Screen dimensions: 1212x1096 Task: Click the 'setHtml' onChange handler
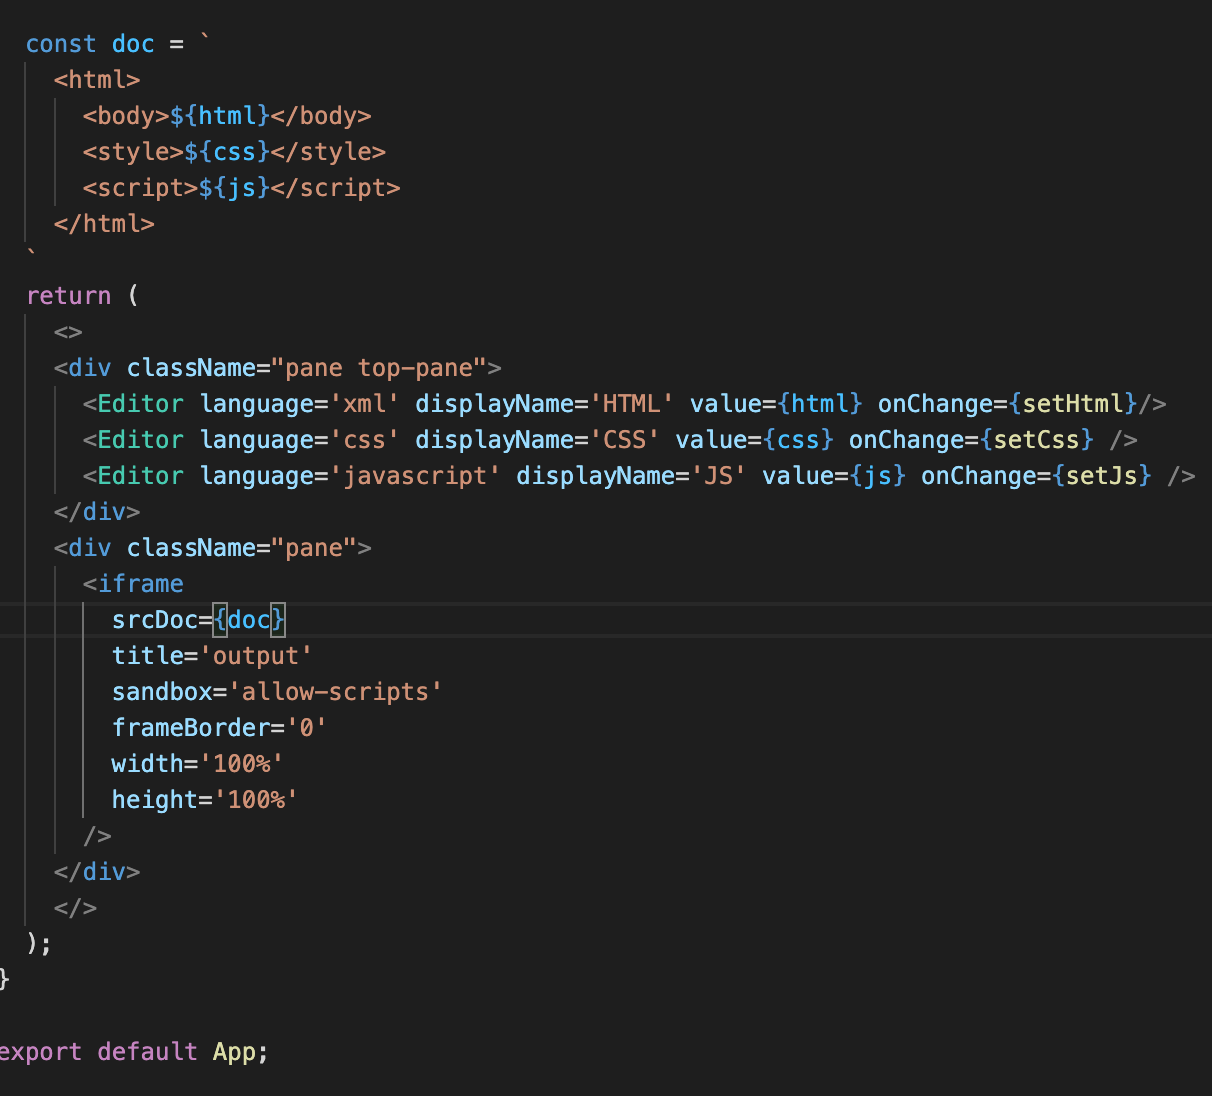1073,404
